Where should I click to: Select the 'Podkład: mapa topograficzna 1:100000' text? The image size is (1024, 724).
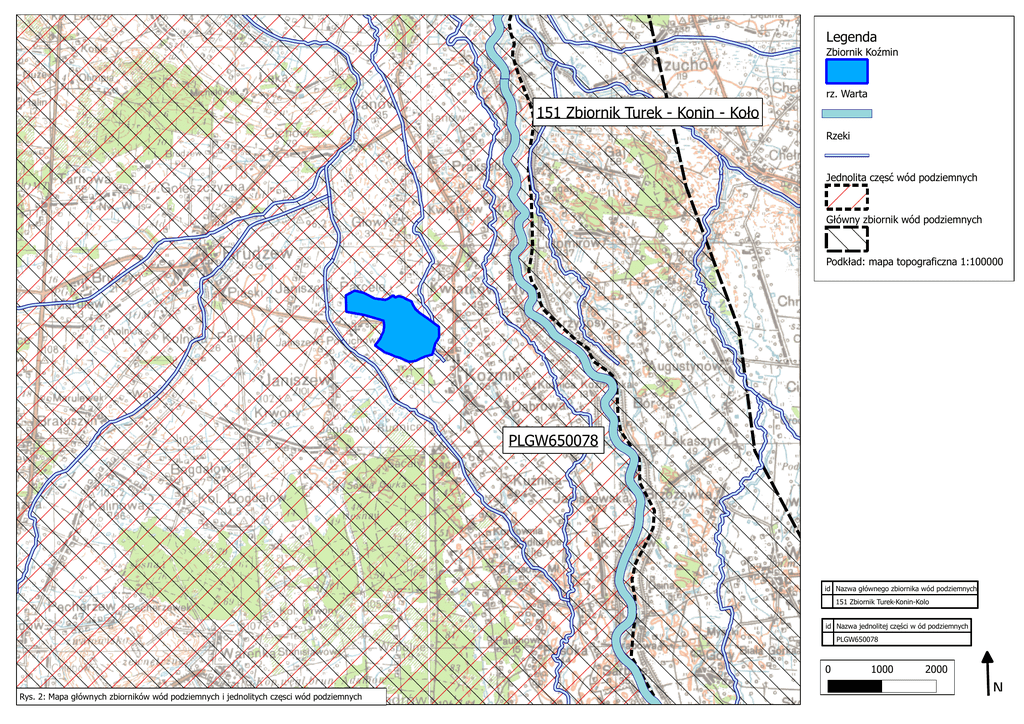914,262
